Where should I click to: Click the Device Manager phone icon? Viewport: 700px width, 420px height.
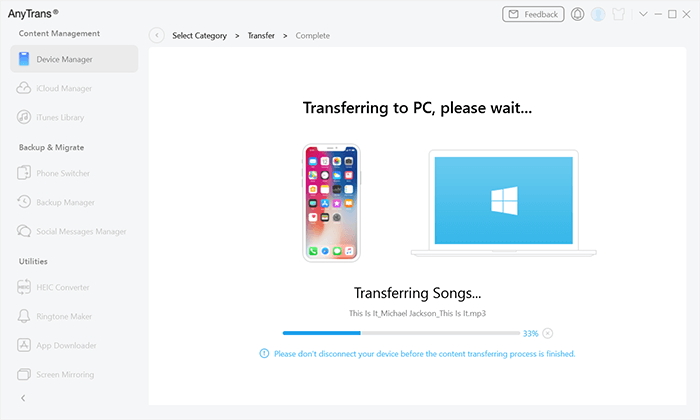point(24,59)
